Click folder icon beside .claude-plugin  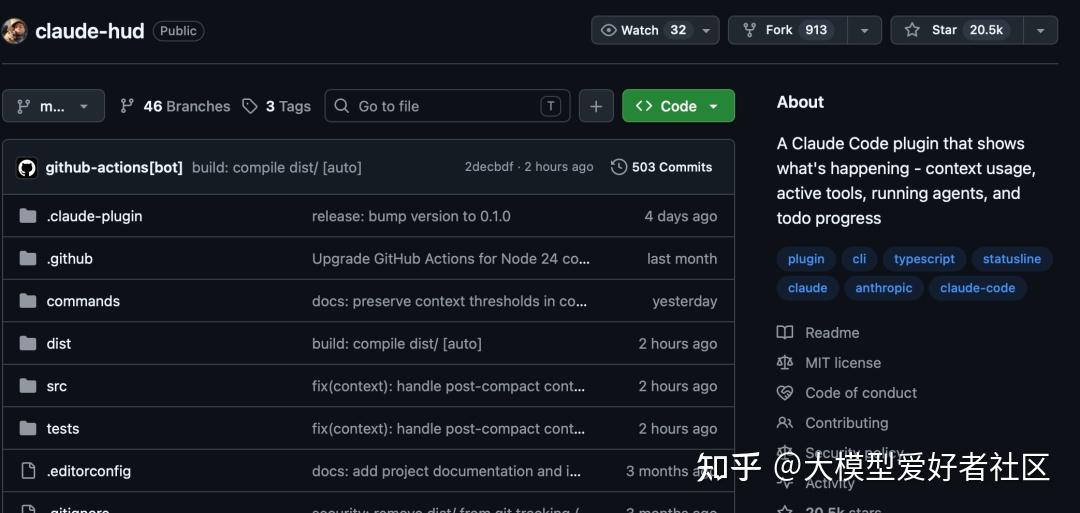point(28,216)
